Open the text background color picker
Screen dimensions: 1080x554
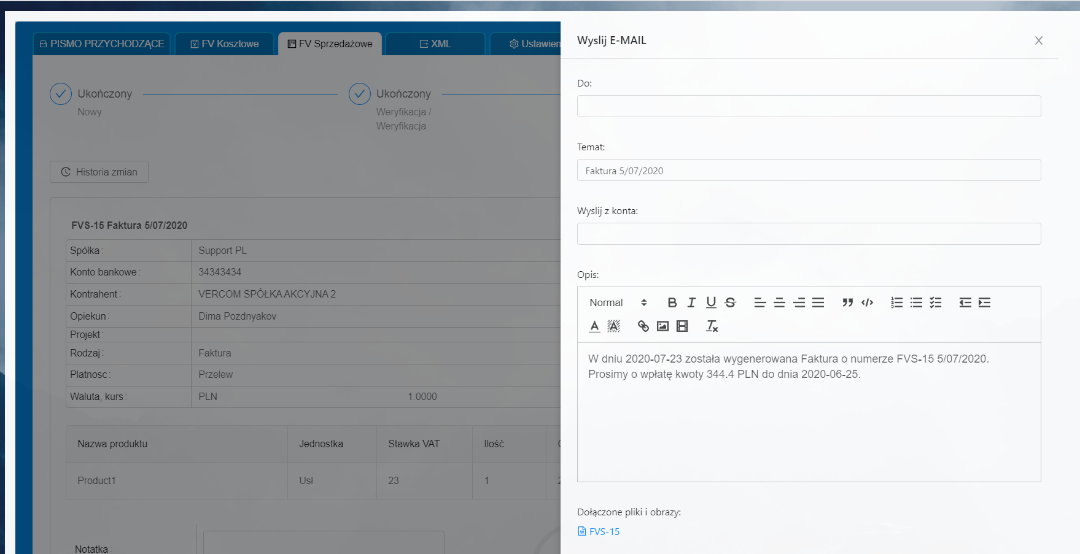click(614, 326)
